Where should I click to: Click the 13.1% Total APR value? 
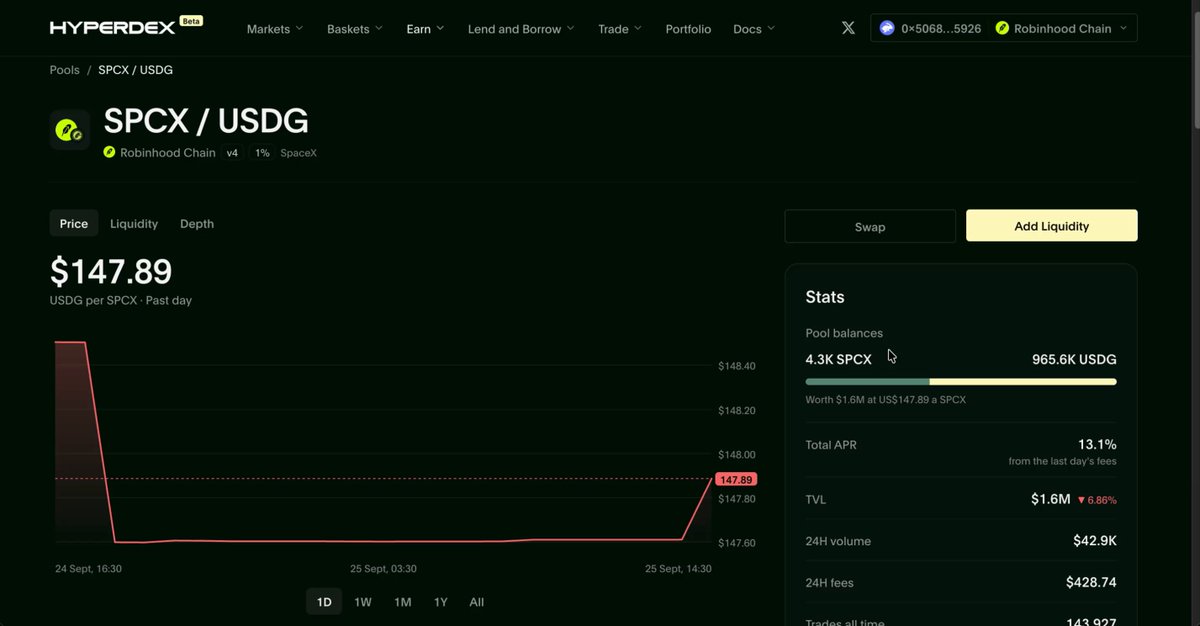coord(1097,444)
